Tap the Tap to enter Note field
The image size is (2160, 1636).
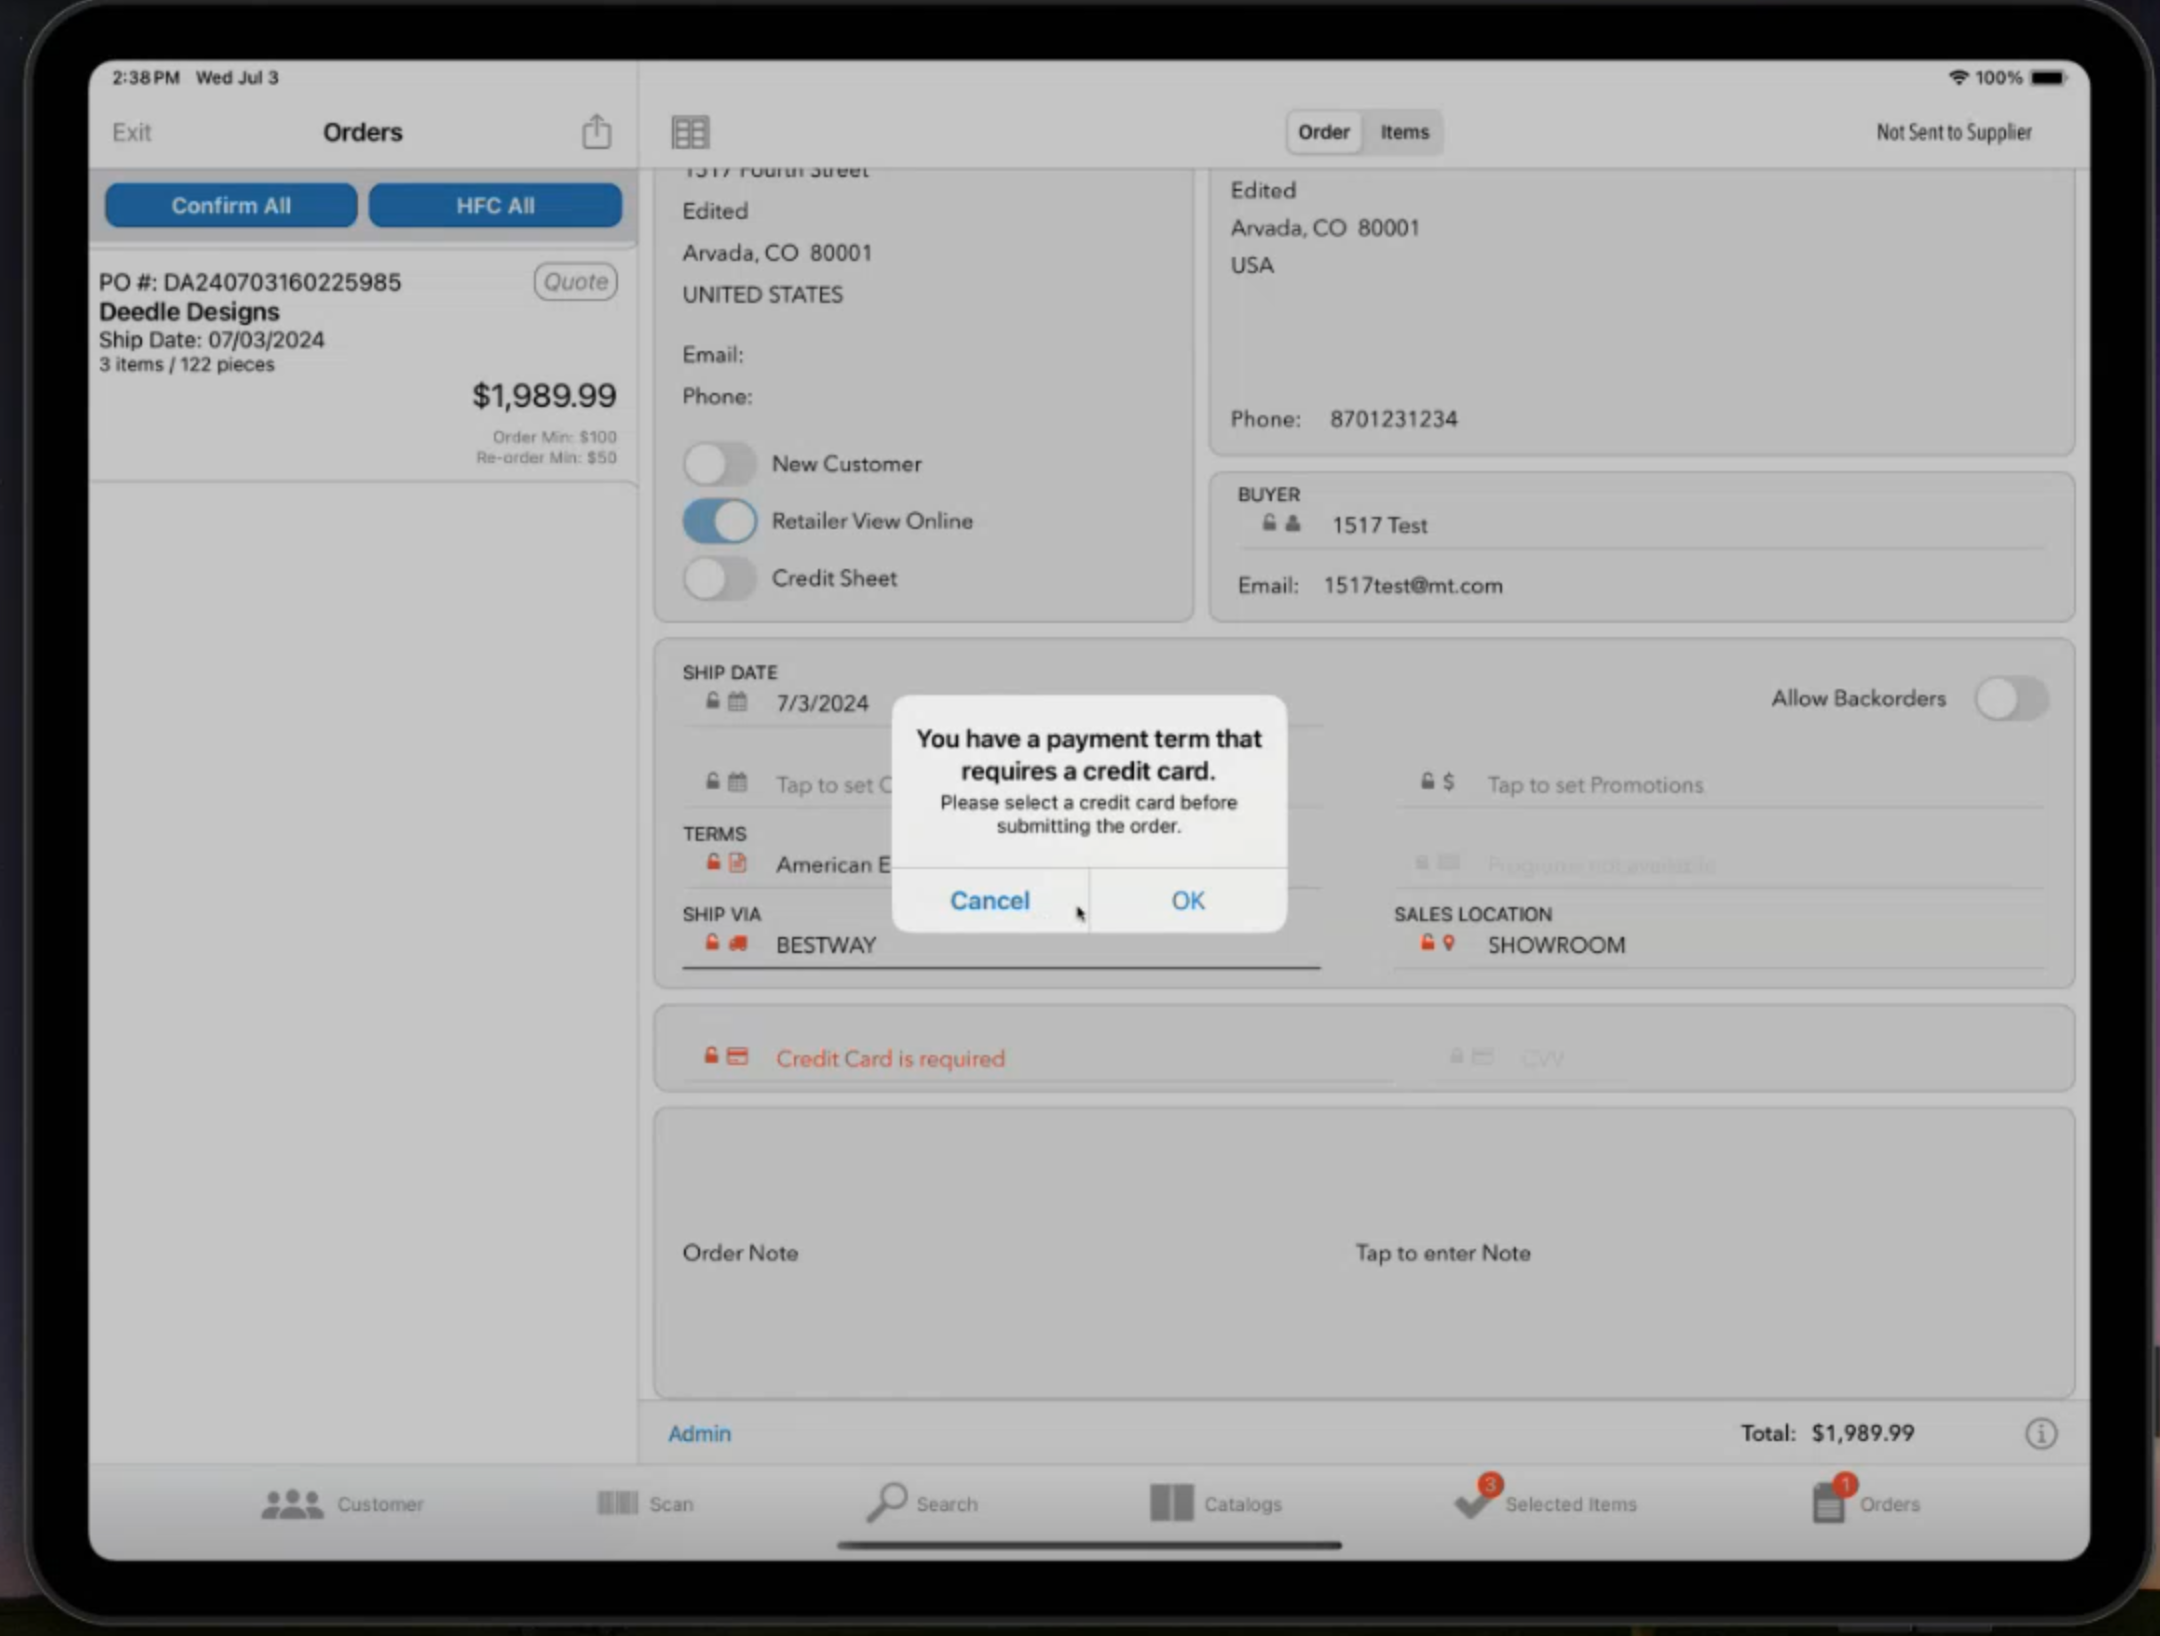[1442, 1252]
